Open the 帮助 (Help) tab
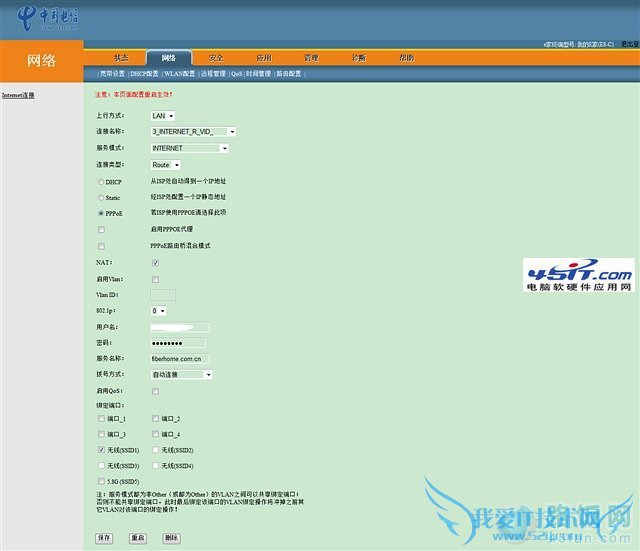The width and height of the screenshot is (640, 551). pos(407,58)
